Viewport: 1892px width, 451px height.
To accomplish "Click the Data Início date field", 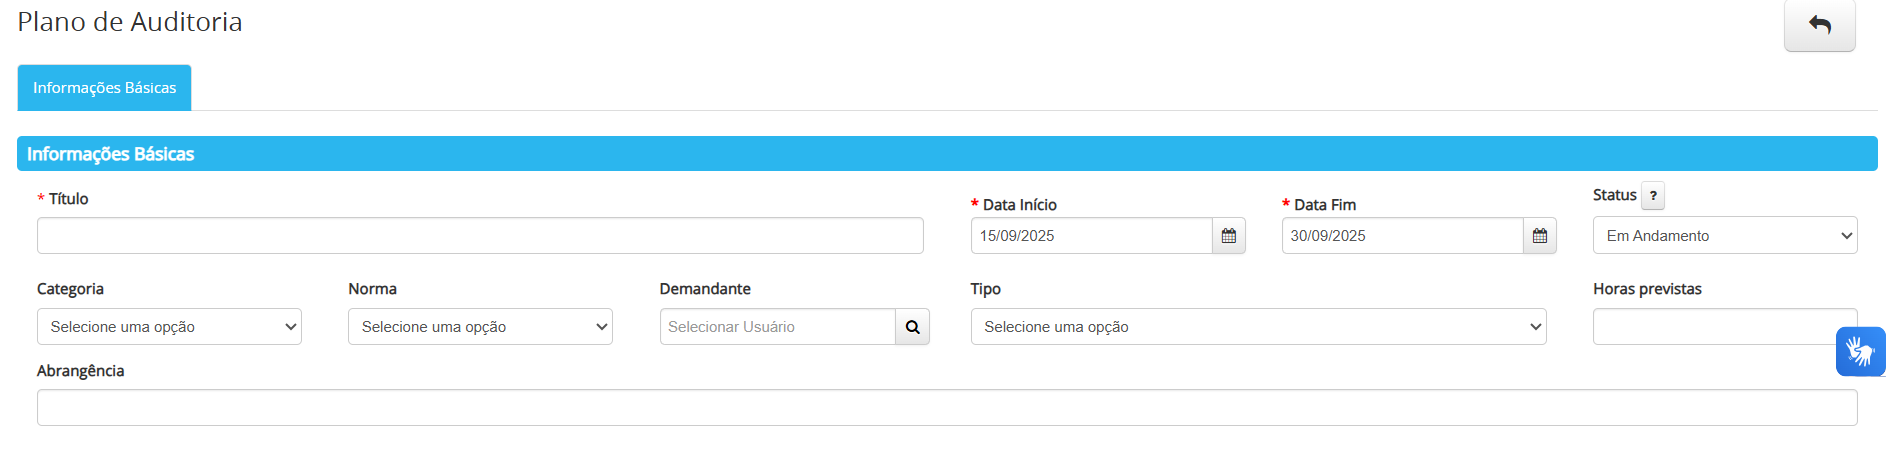I will pos(1091,236).
